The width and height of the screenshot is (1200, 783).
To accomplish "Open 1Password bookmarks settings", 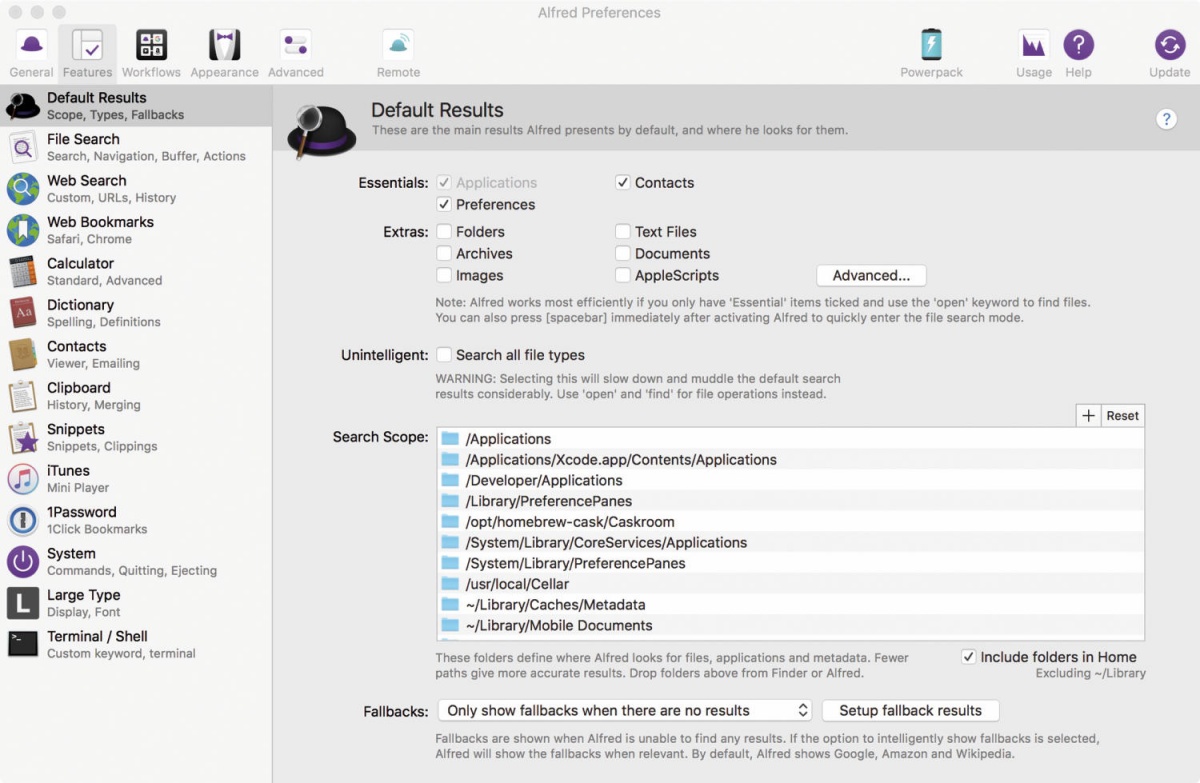I will pos(136,520).
